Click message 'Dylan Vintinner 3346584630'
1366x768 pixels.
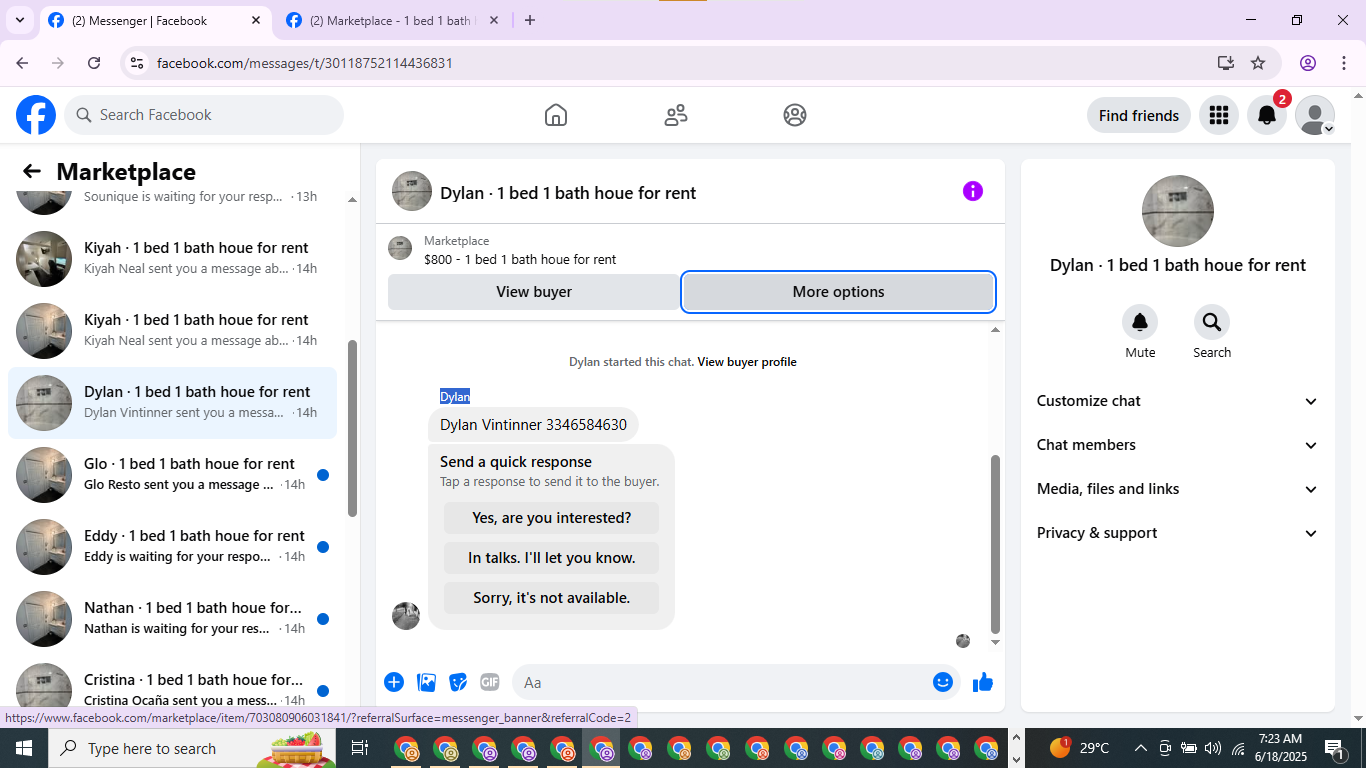tap(533, 425)
